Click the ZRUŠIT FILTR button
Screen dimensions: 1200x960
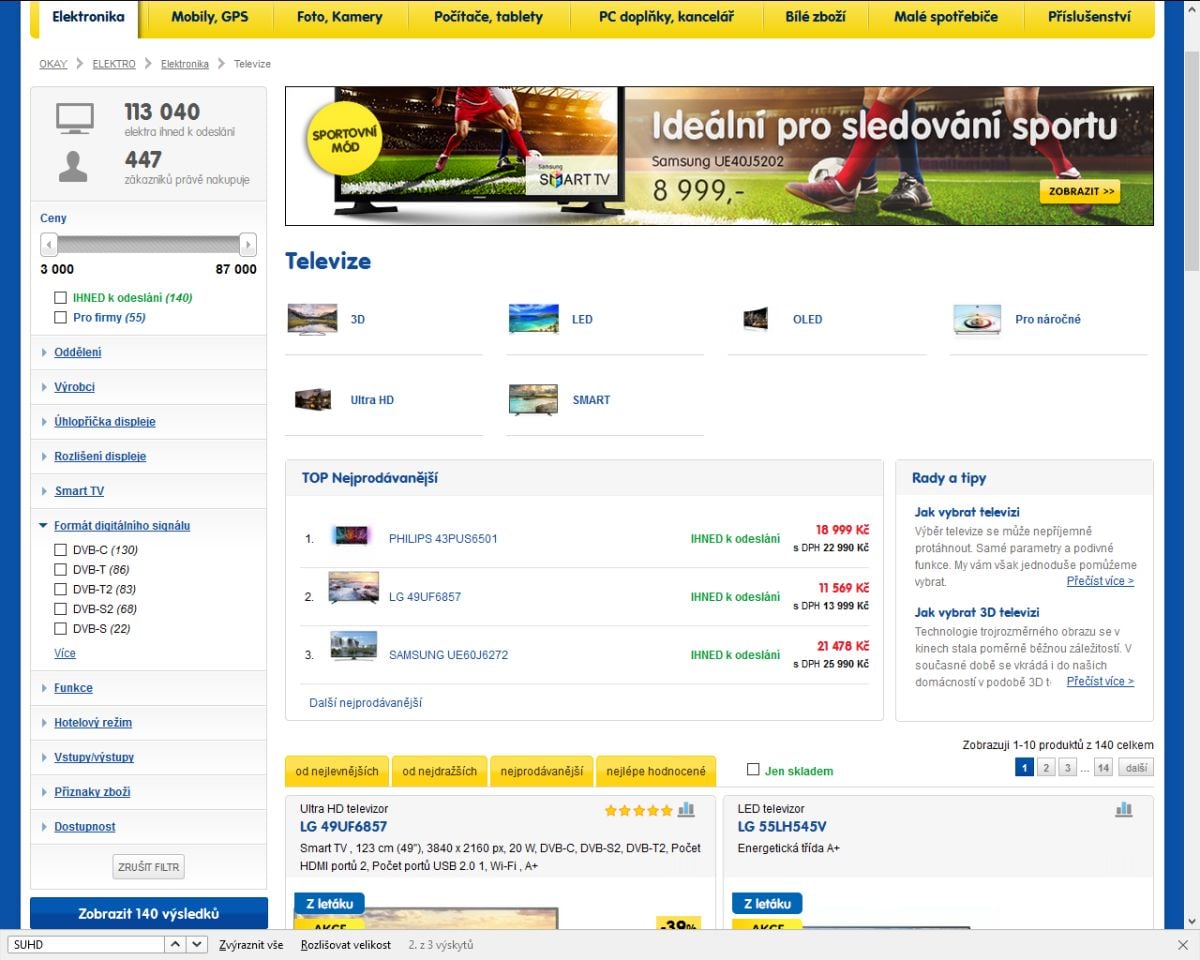tap(149, 867)
